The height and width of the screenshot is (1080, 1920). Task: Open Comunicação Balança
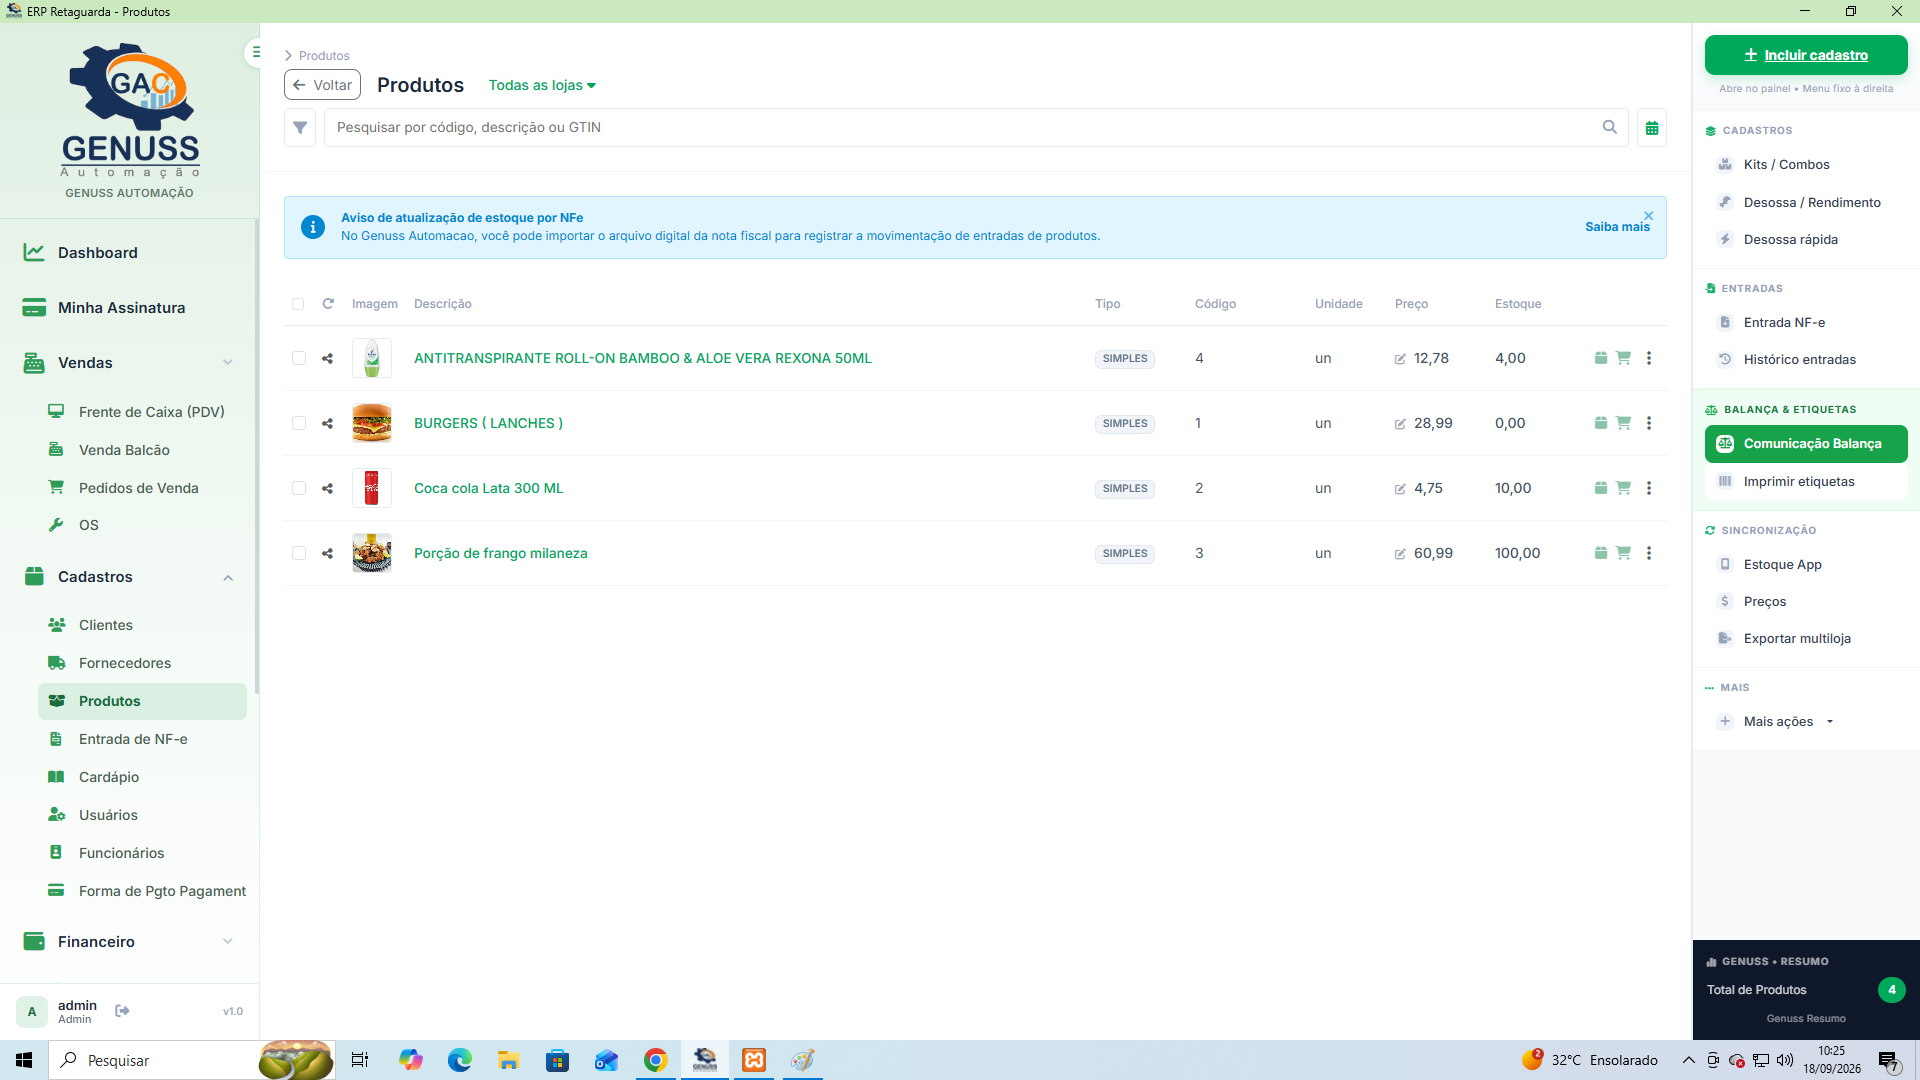pyautogui.click(x=1806, y=444)
